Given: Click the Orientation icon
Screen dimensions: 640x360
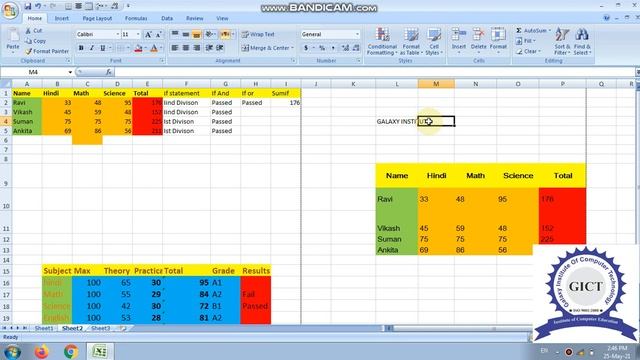Looking at the screenshot, I should (209, 34).
